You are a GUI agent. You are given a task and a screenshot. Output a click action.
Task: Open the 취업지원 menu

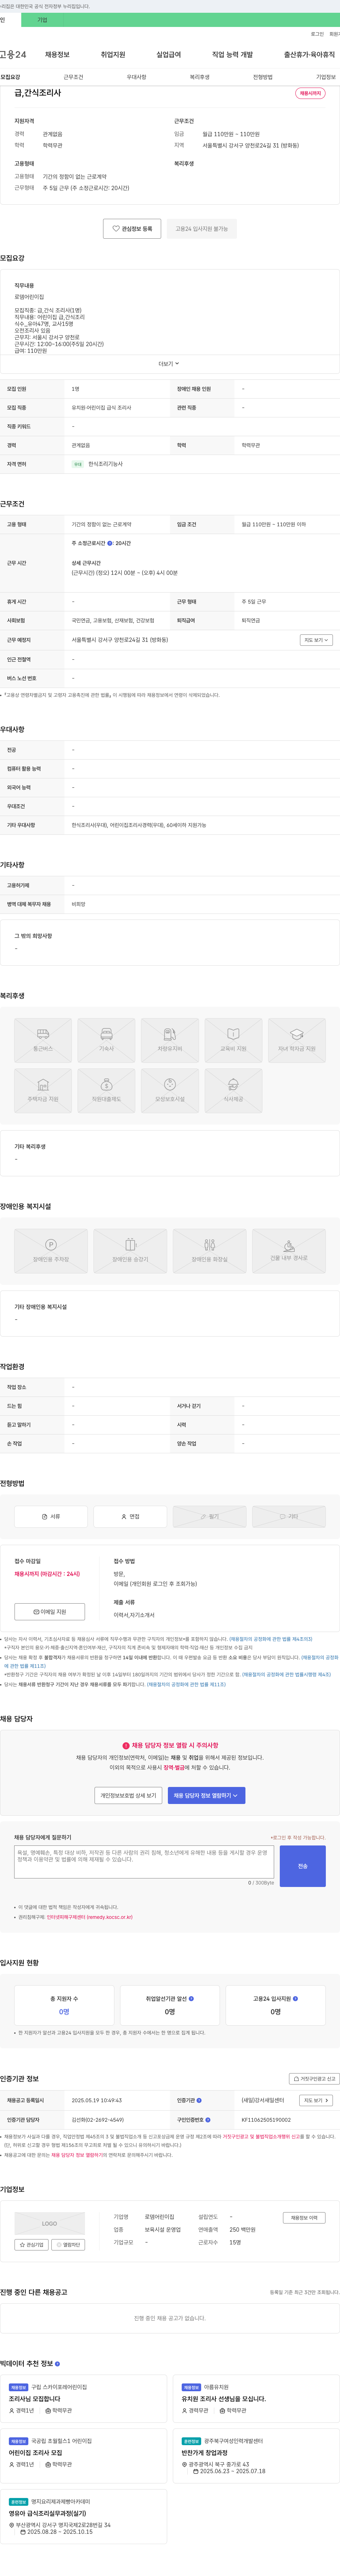pos(113,55)
